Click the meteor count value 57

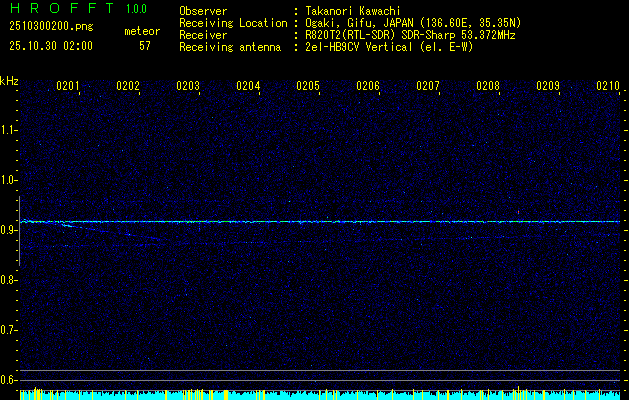[x=145, y=46]
